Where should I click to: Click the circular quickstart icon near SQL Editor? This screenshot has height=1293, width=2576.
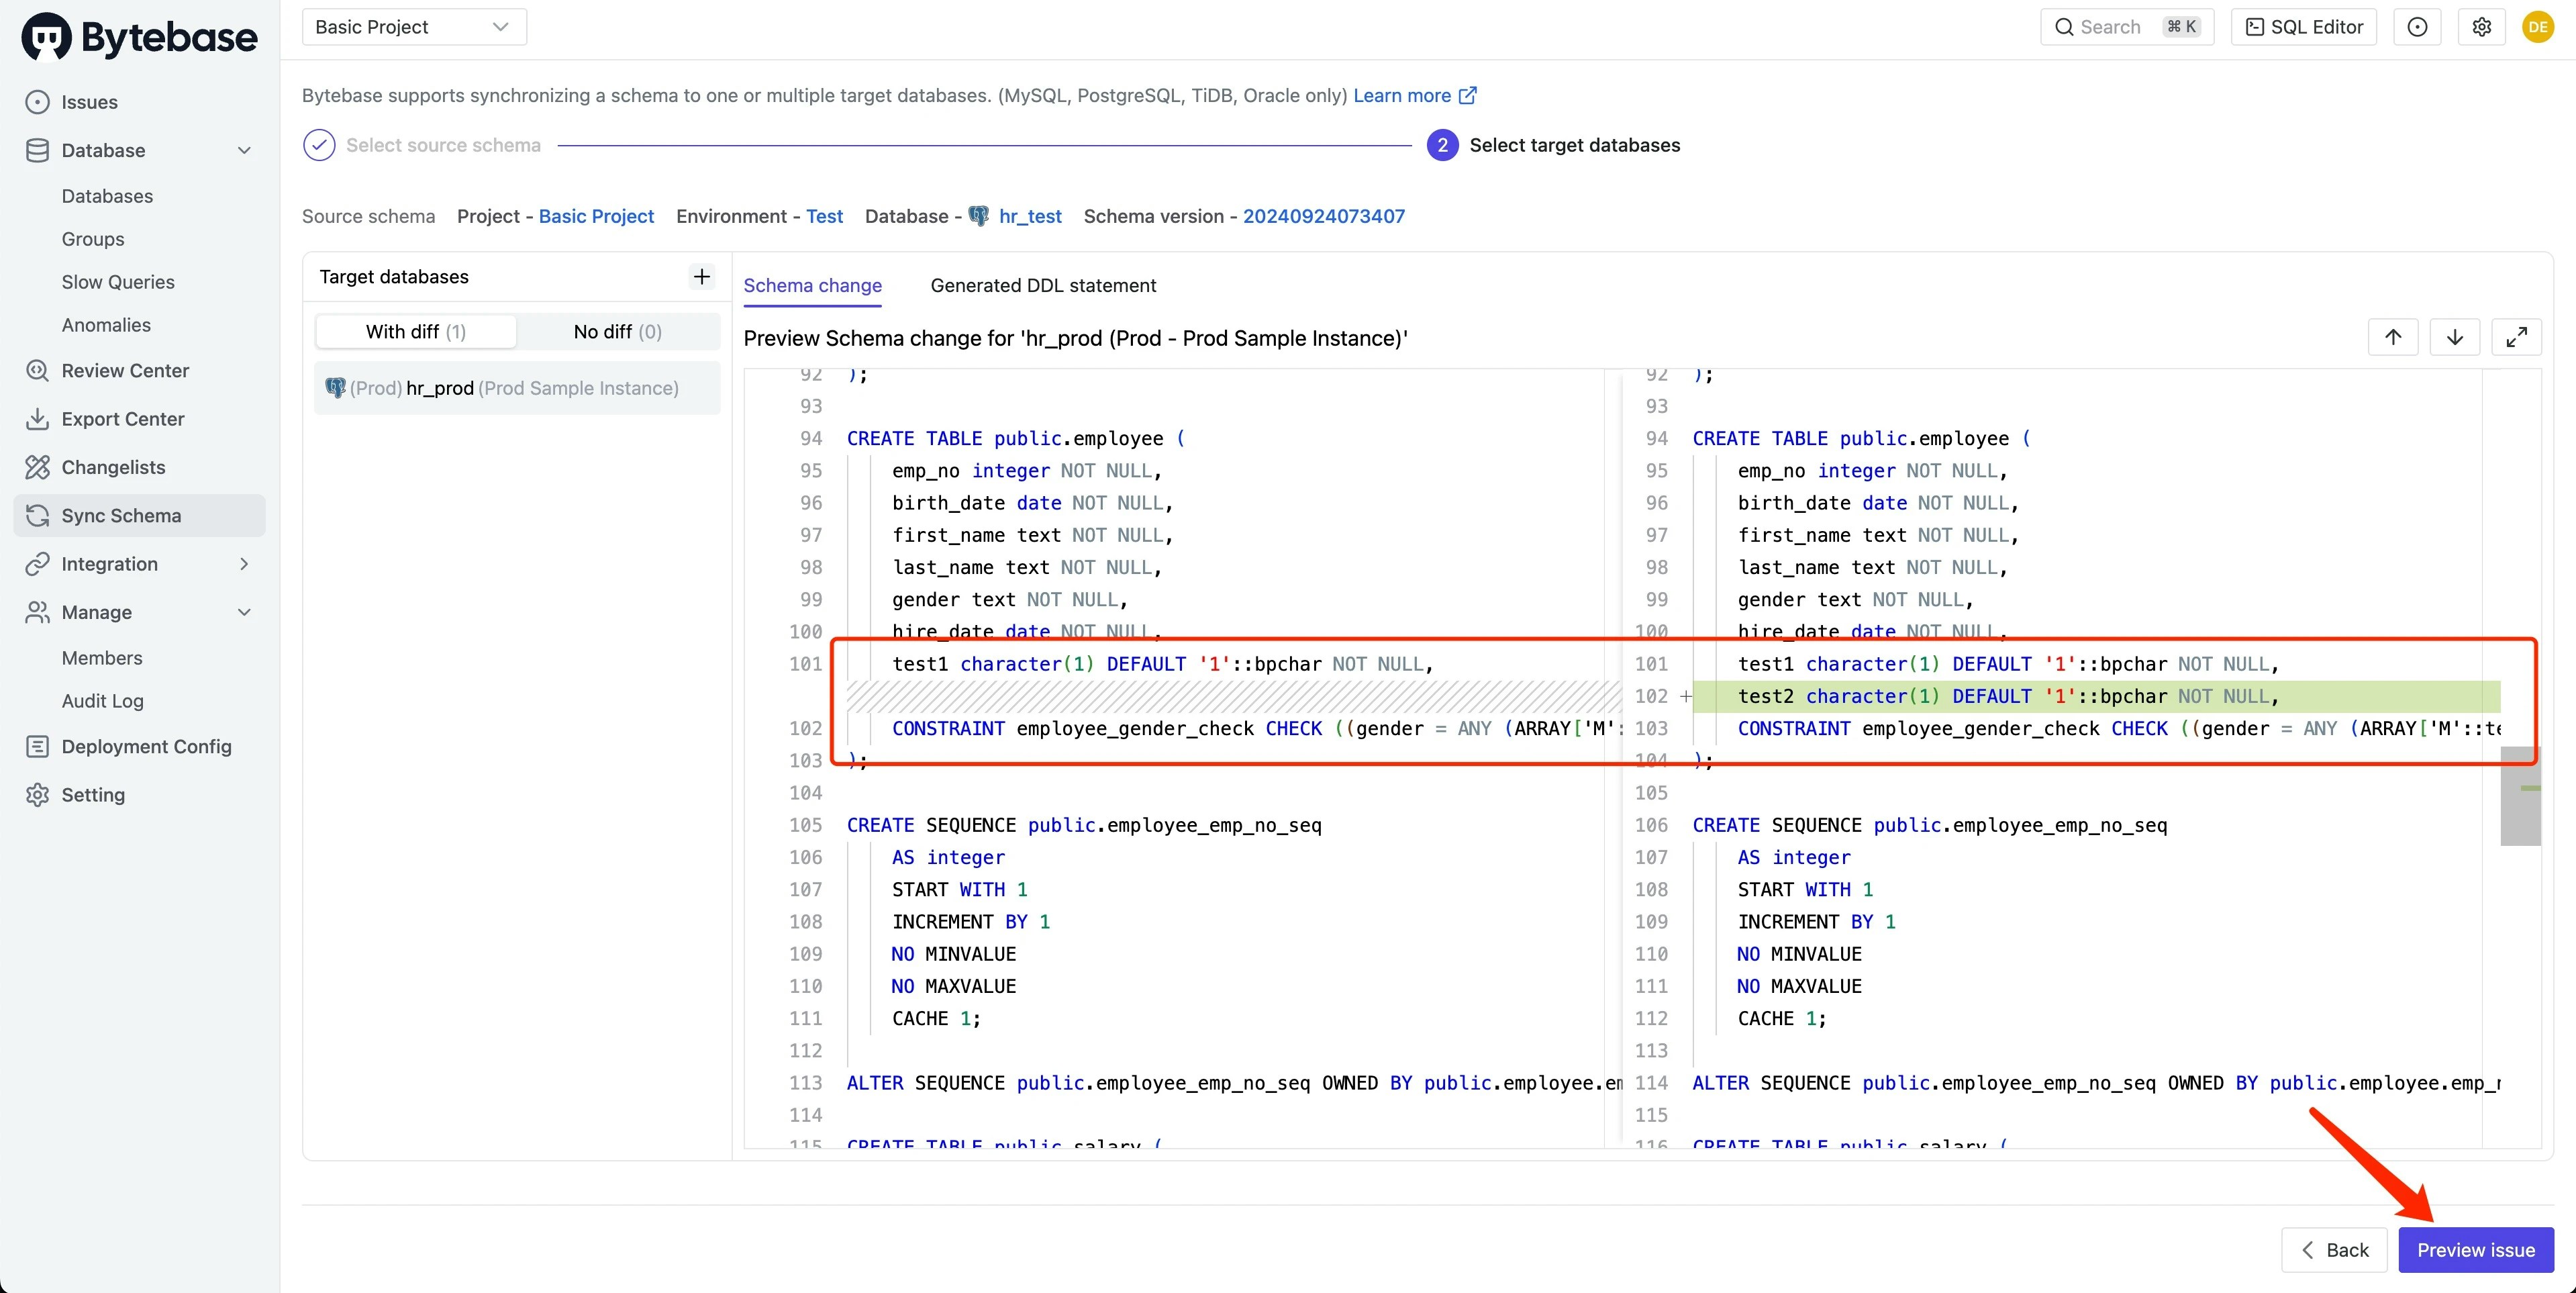coord(2417,27)
